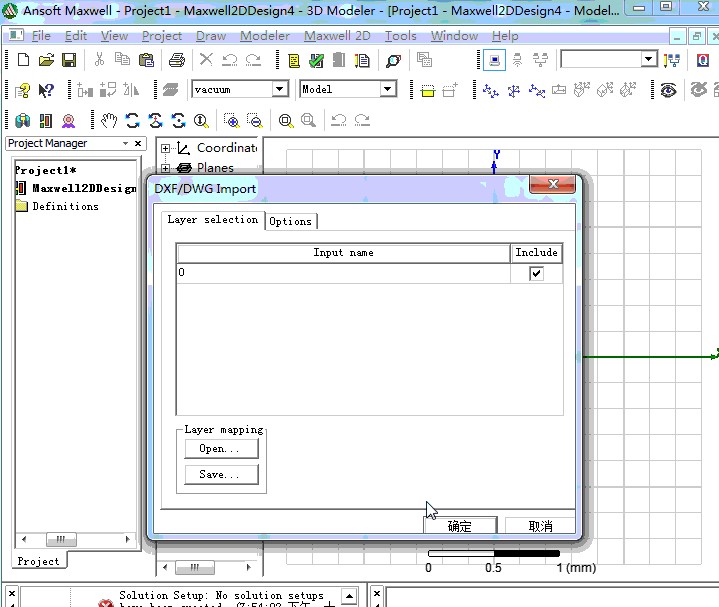
Task: Expand the Planes tree node
Action: click(x=165, y=168)
